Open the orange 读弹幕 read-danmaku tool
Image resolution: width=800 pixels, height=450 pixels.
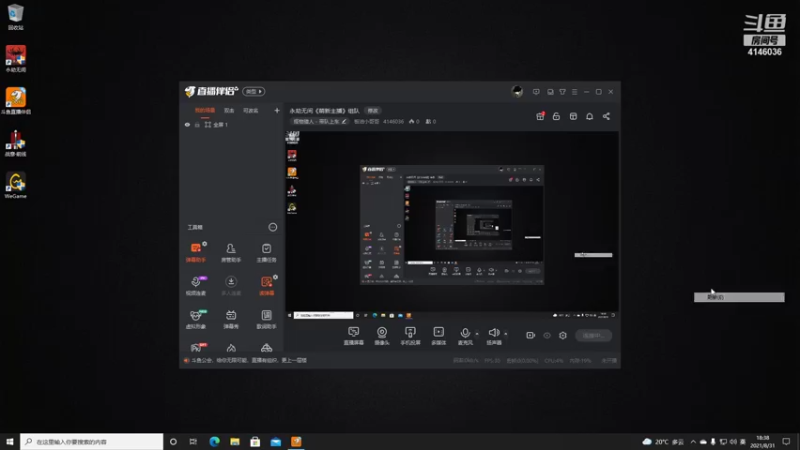point(266,285)
